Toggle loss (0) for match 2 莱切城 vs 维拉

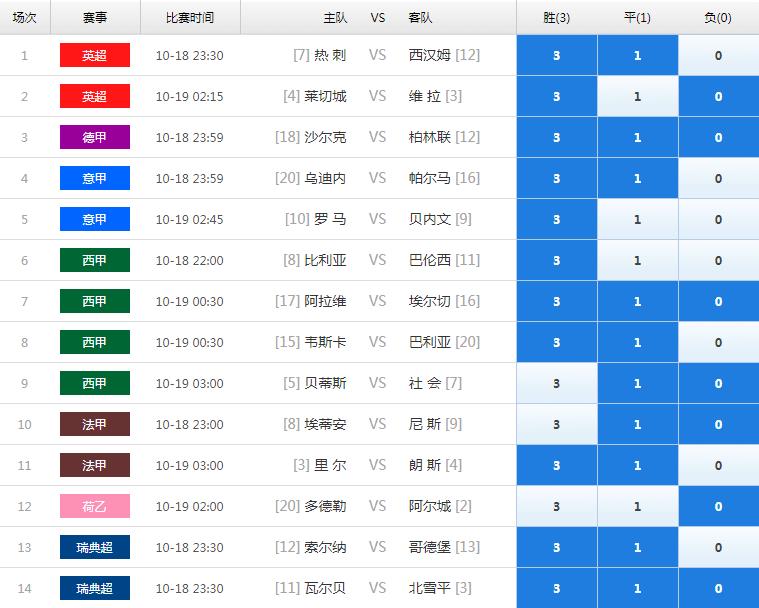coord(719,96)
